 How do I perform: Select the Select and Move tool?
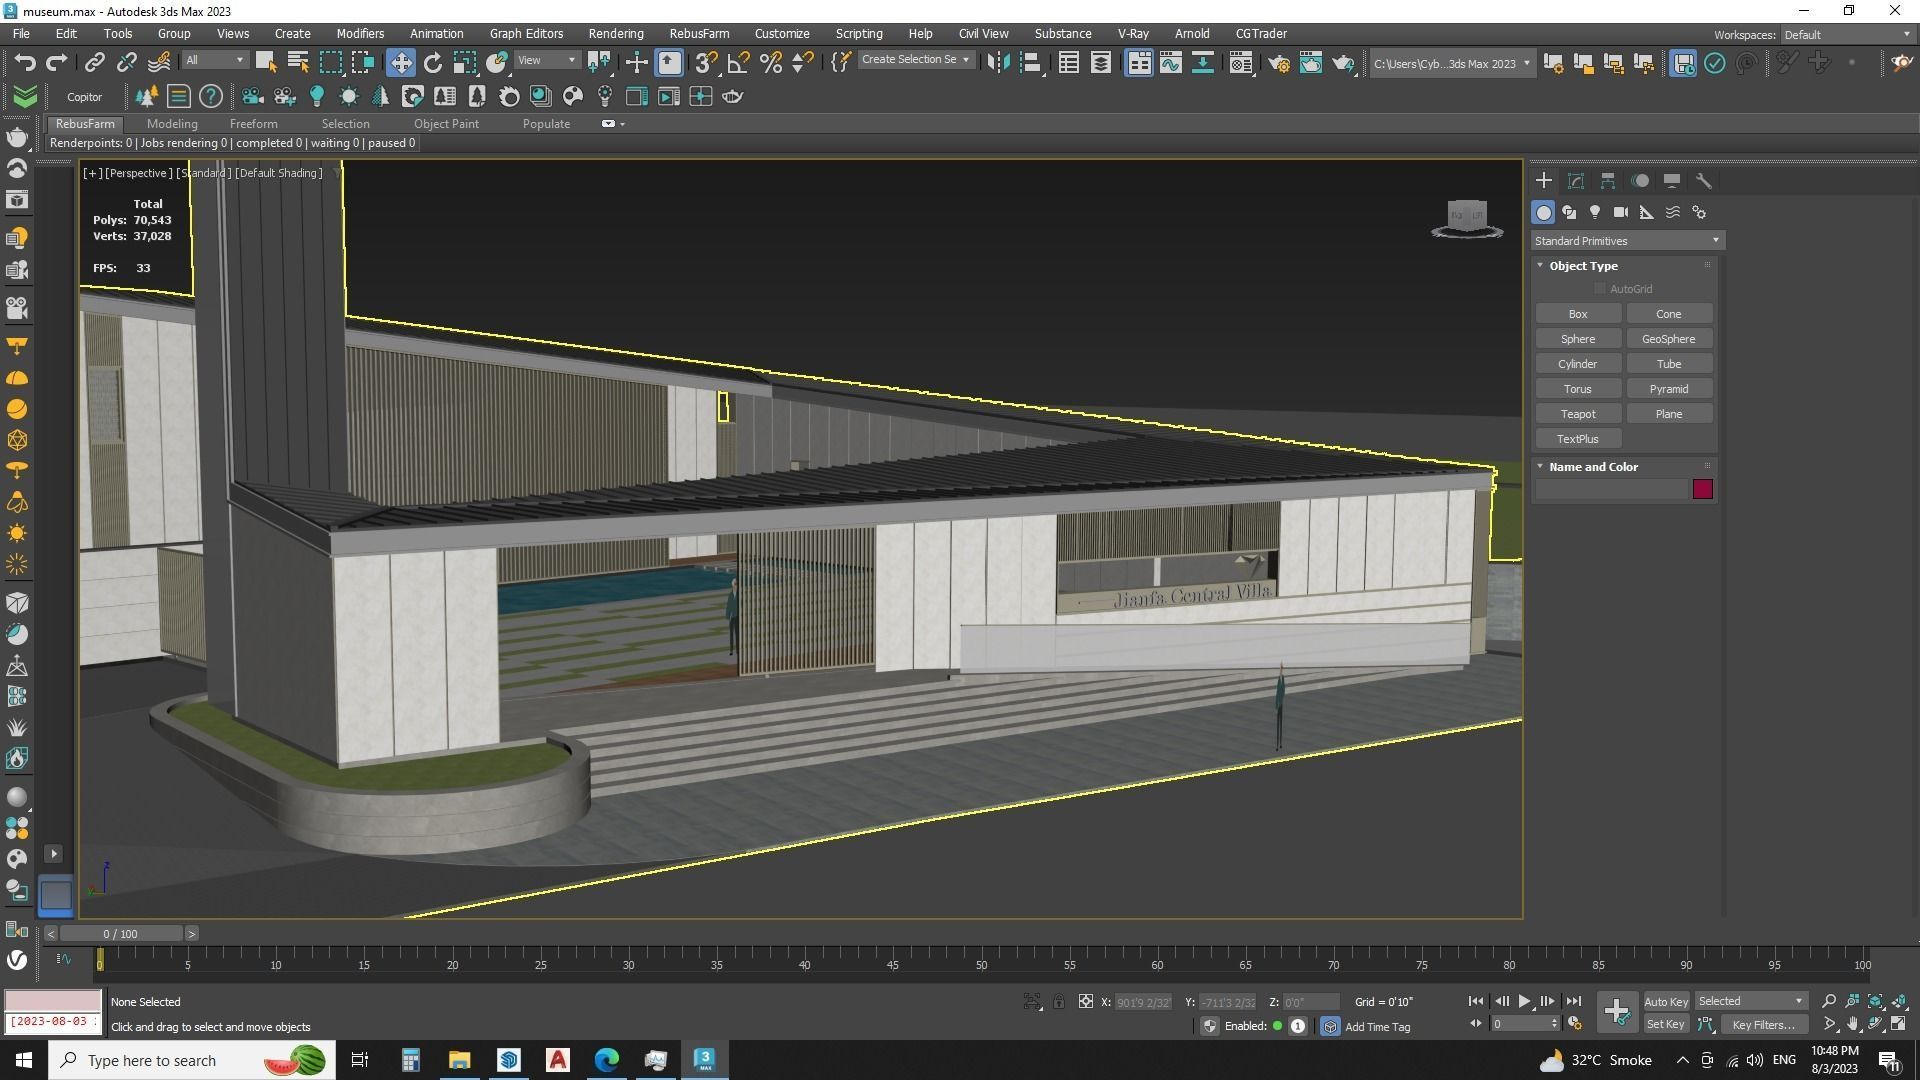point(400,63)
